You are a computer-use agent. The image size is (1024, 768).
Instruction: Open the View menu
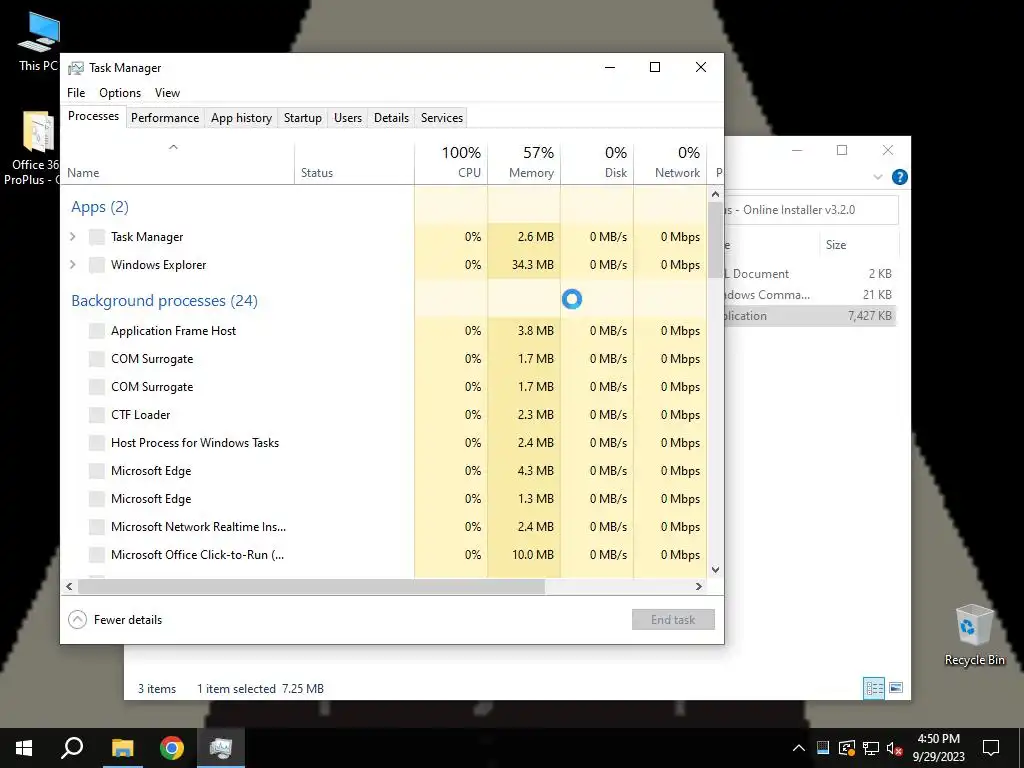pos(167,93)
